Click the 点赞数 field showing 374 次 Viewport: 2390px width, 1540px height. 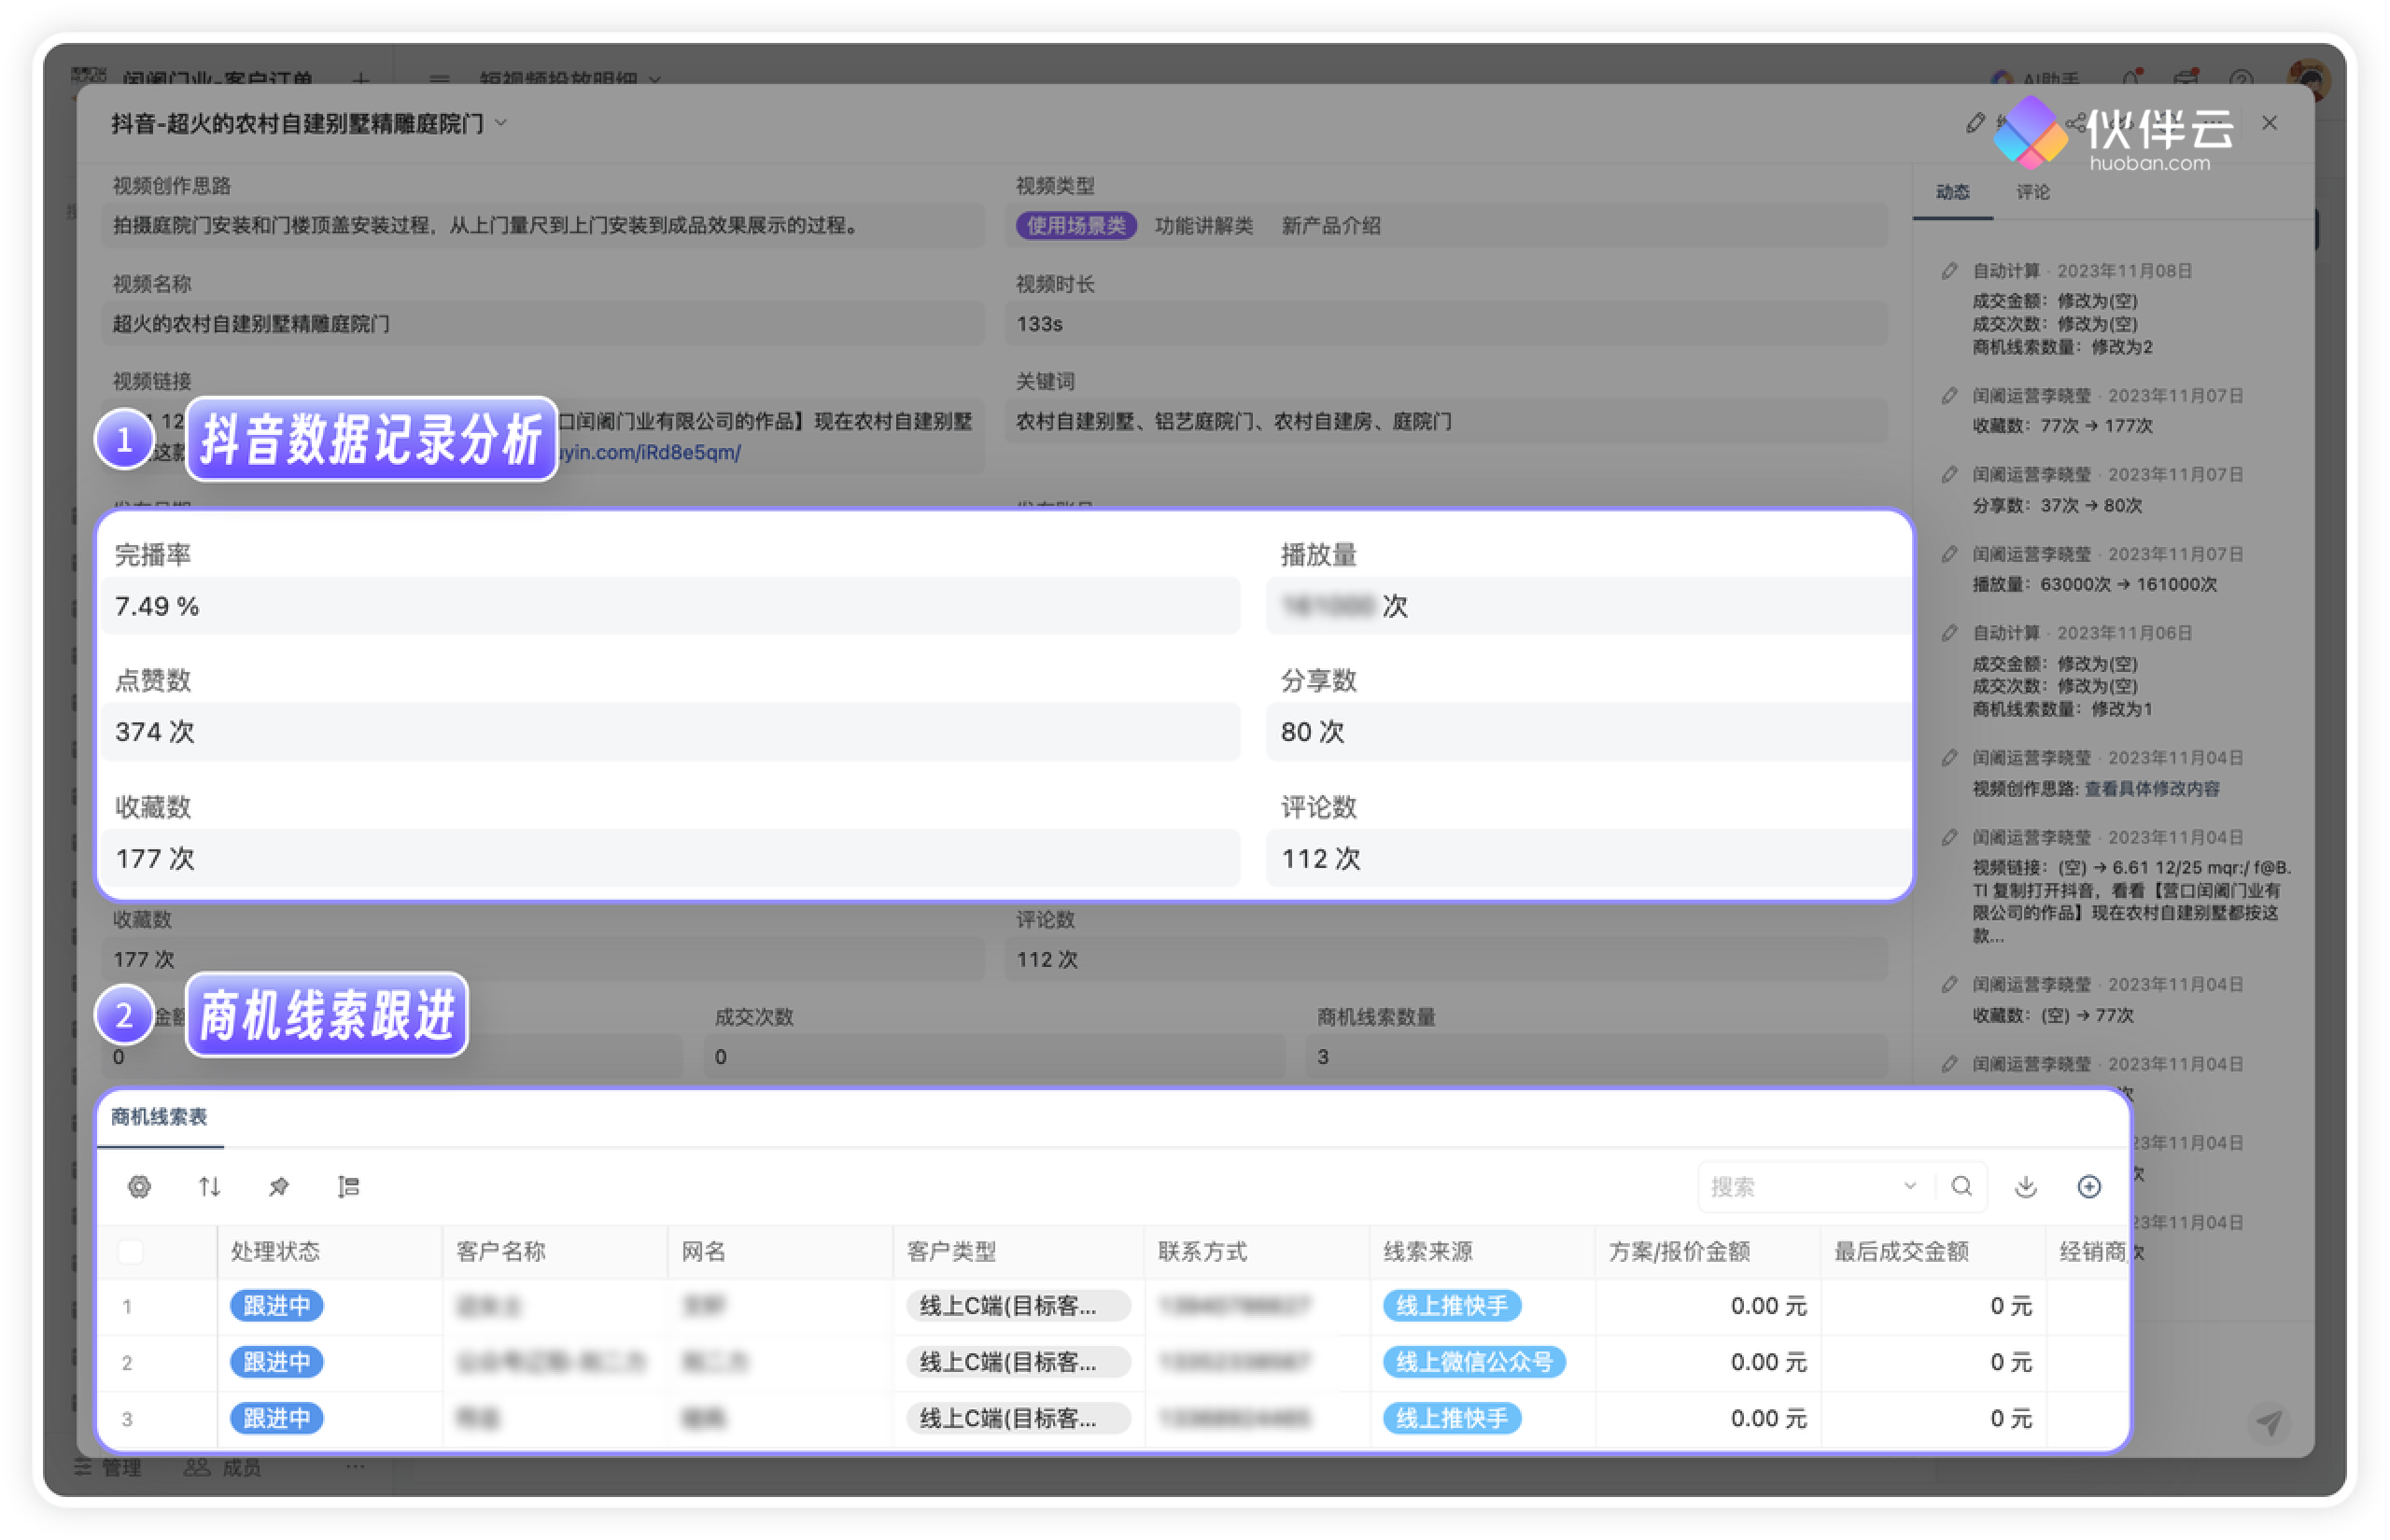click(x=670, y=732)
